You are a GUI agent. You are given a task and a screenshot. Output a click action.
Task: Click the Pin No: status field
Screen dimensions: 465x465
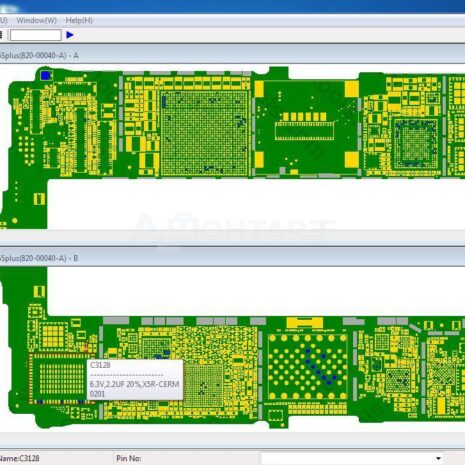click(x=129, y=458)
